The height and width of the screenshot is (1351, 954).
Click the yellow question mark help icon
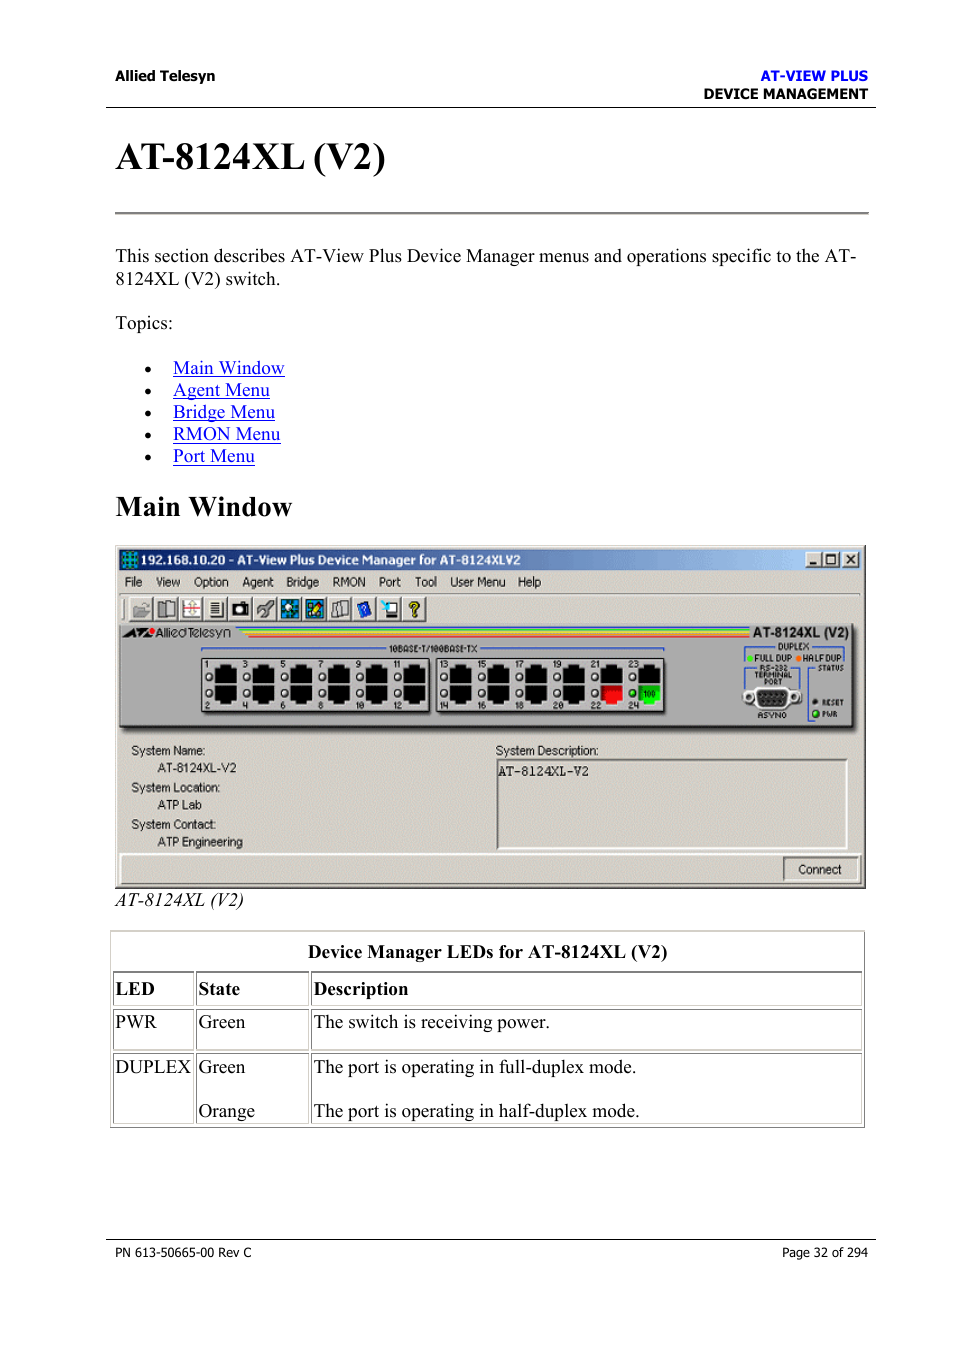pos(414,609)
